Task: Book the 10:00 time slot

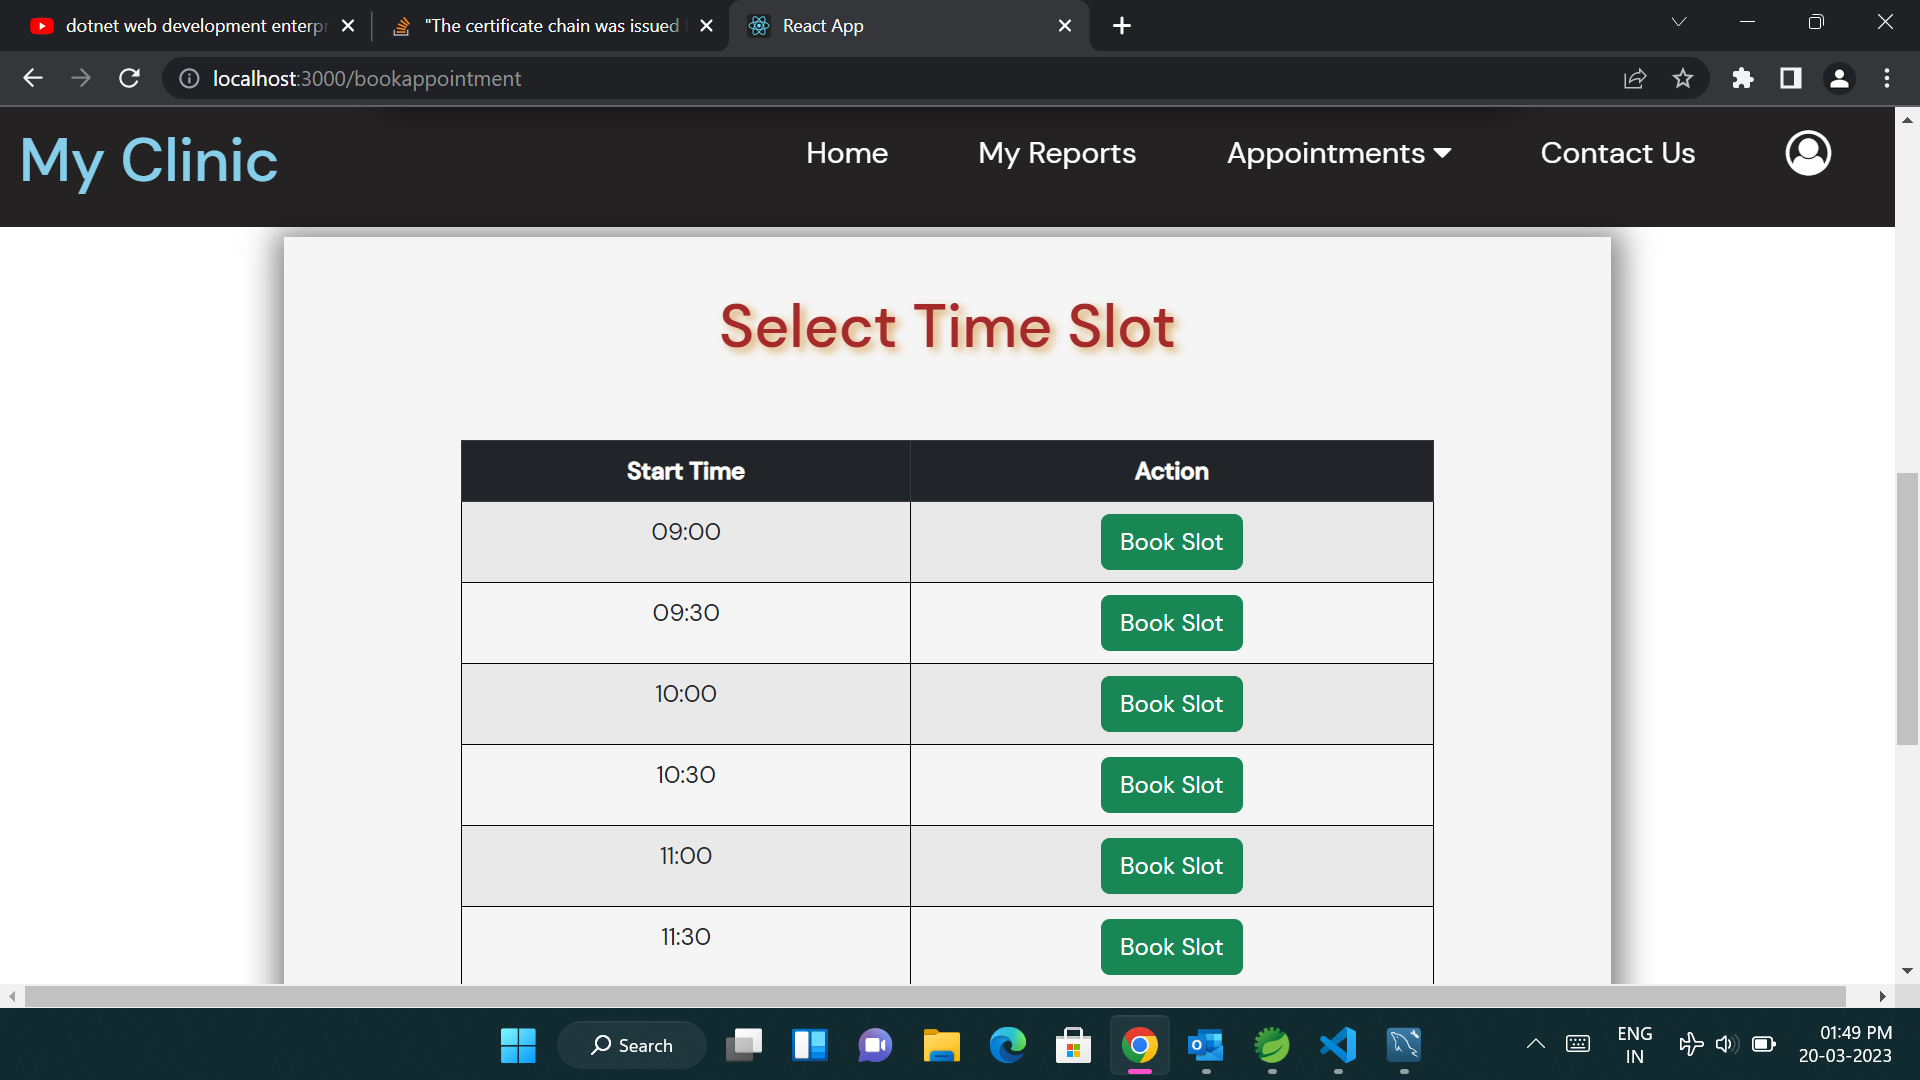Action: coord(1172,704)
